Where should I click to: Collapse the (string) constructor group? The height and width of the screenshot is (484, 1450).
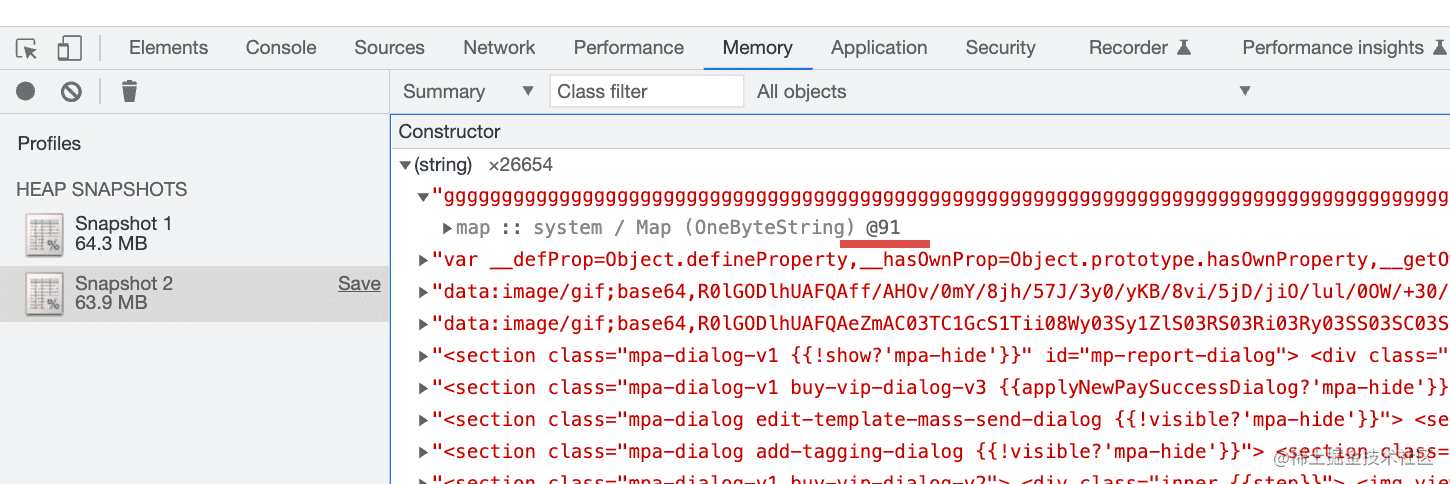coord(405,165)
